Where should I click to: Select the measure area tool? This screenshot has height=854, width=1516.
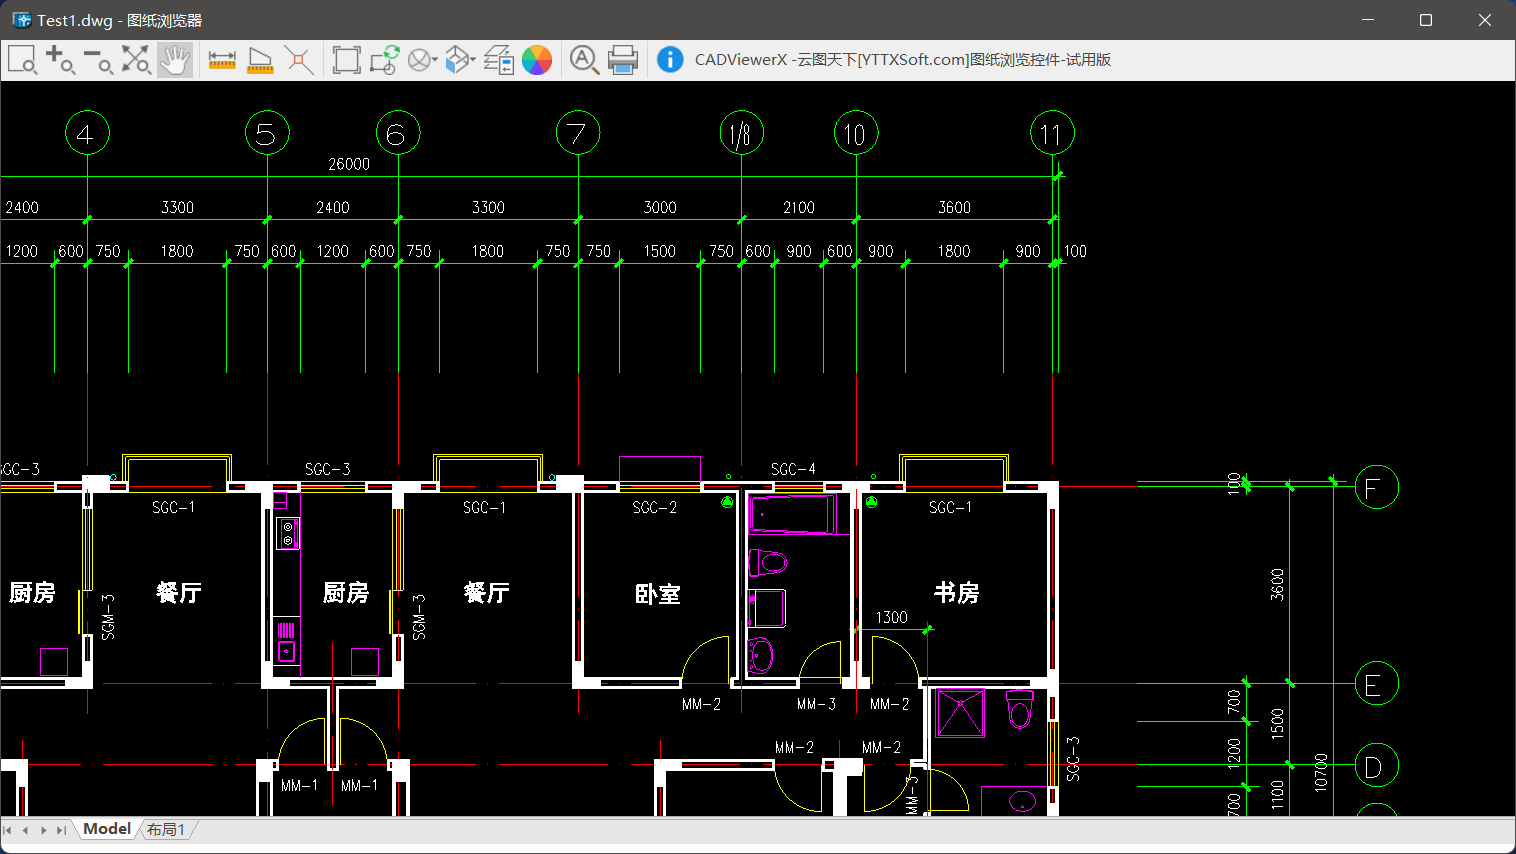tap(260, 60)
